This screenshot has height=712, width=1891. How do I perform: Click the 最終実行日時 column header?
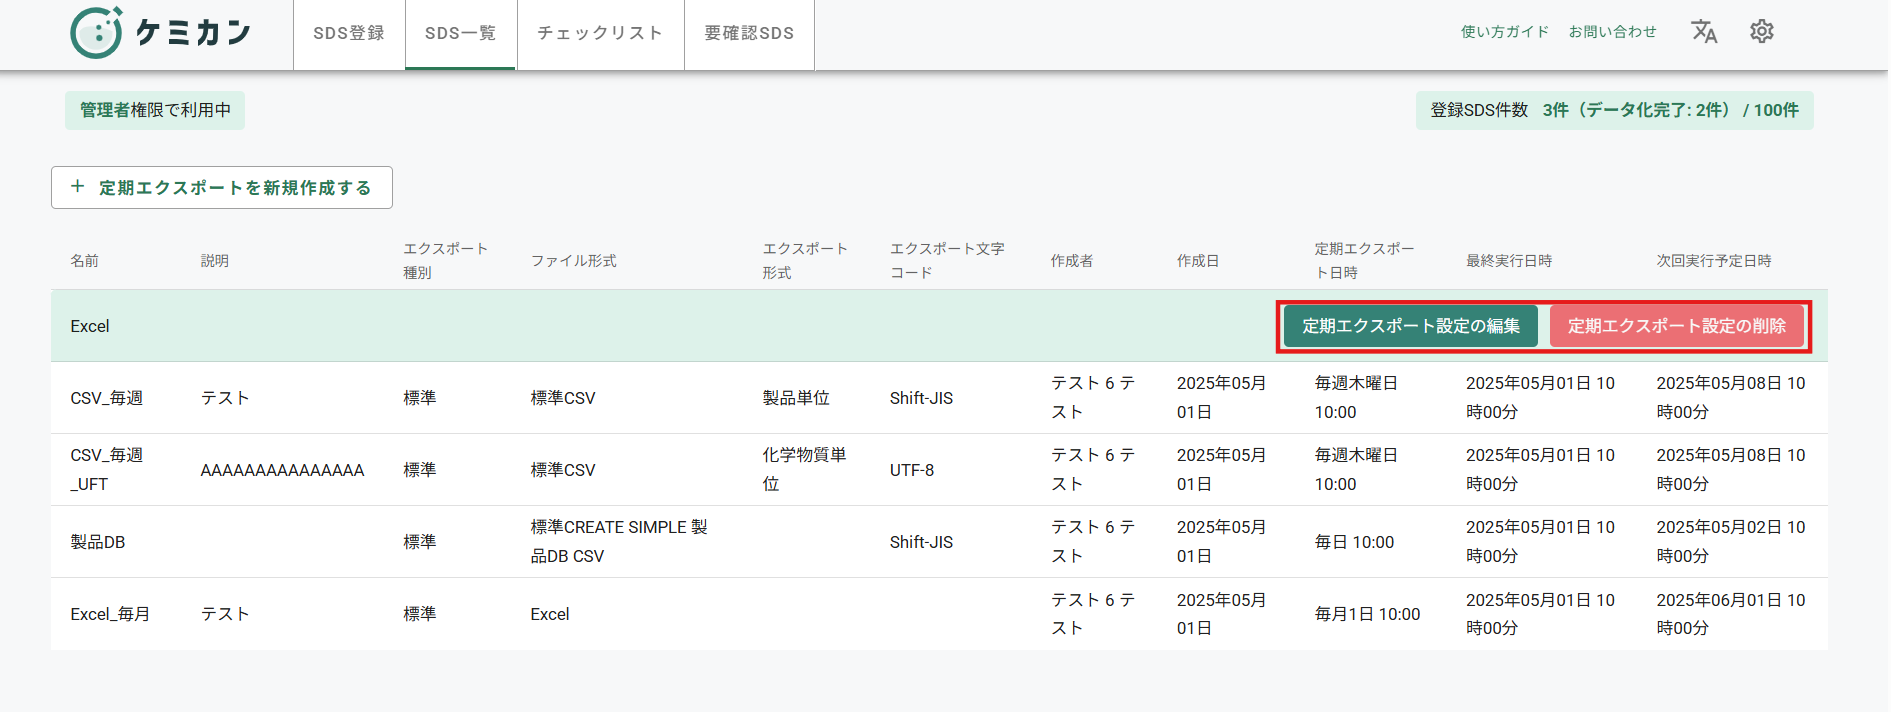click(x=1509, y=261)
